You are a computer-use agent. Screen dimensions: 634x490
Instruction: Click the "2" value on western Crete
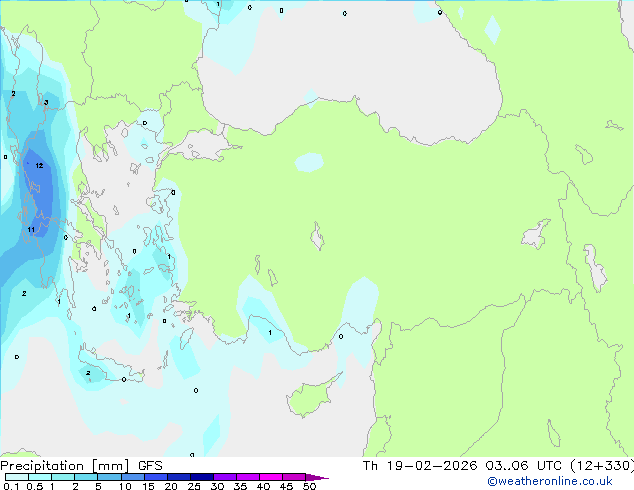click(88, 373)
